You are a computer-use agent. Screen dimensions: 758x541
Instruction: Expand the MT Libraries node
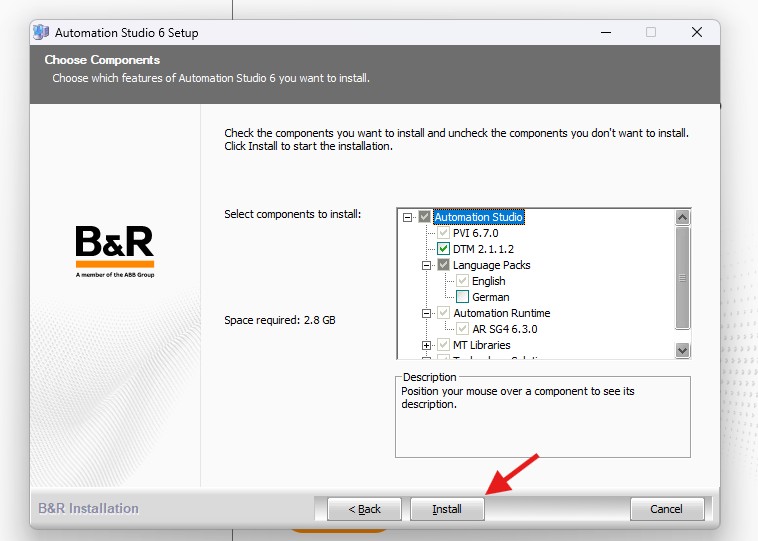[x=426, y=345]
